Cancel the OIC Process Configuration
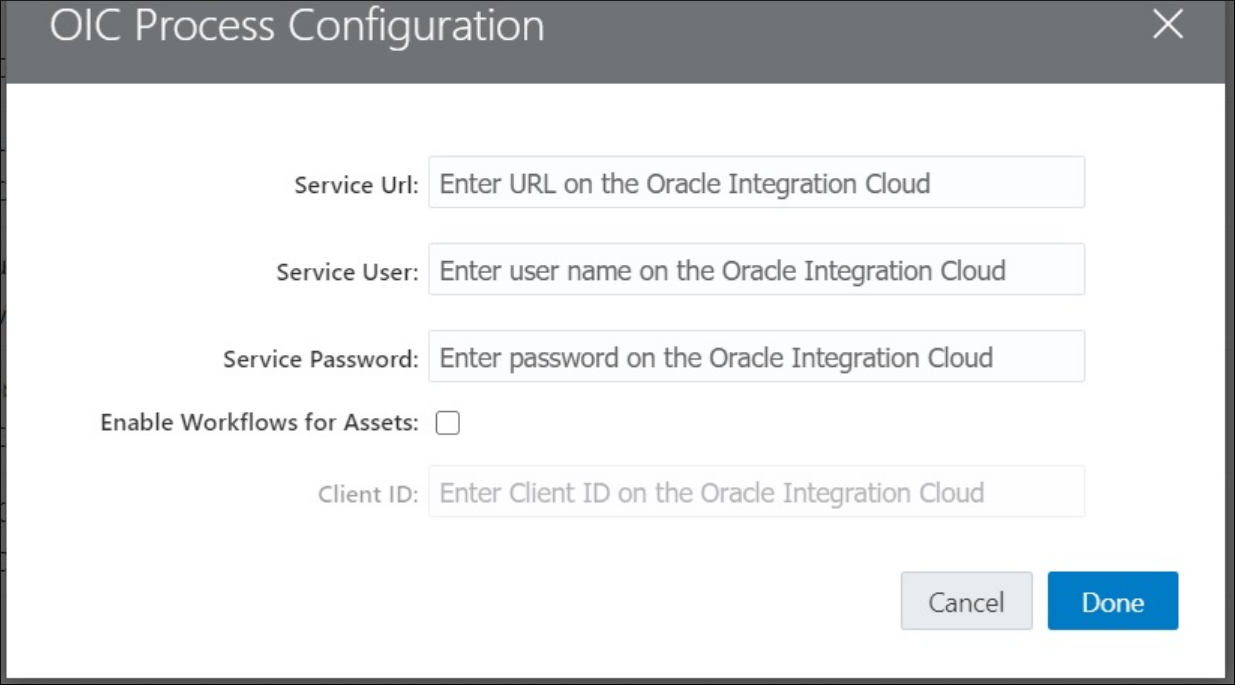The width and height of the screenshot is (1235, 685). tap(966, 601)
